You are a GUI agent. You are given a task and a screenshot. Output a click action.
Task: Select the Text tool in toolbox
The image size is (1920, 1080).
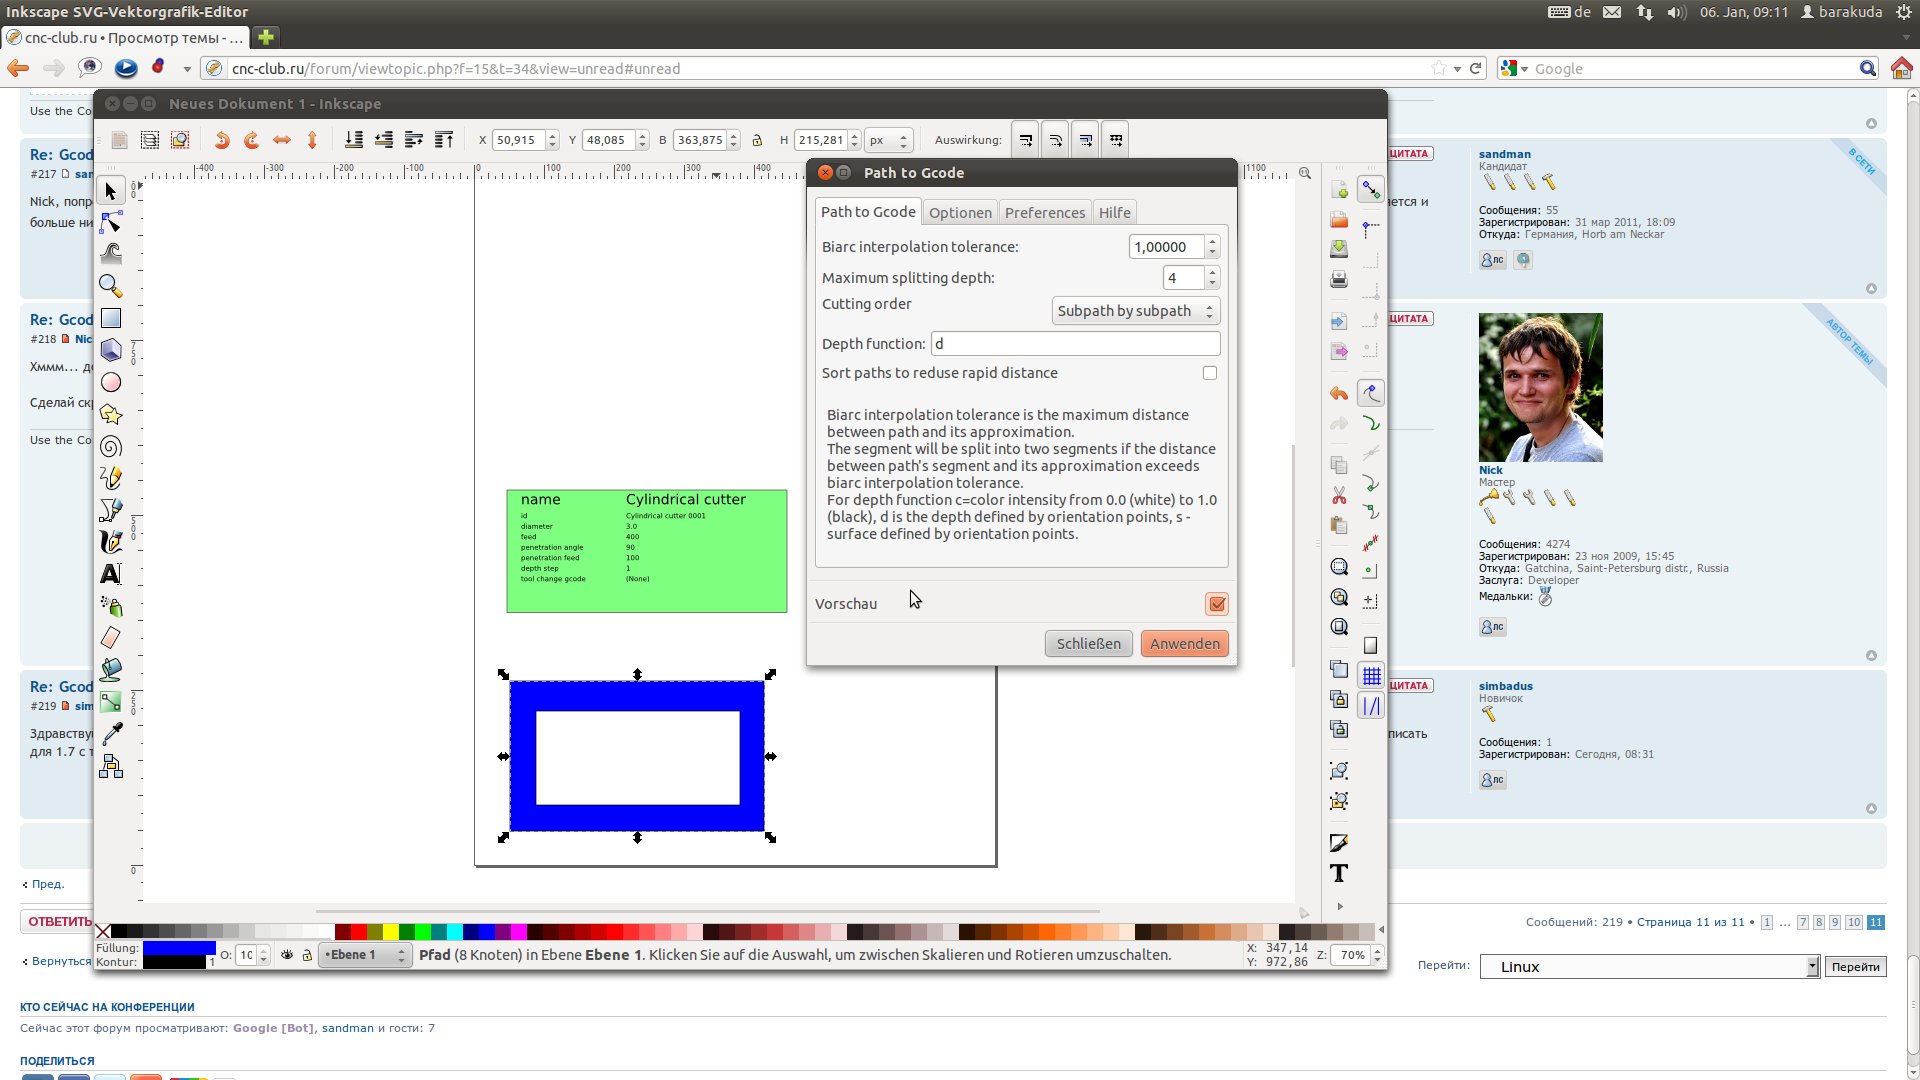click(x=111, y=574)
